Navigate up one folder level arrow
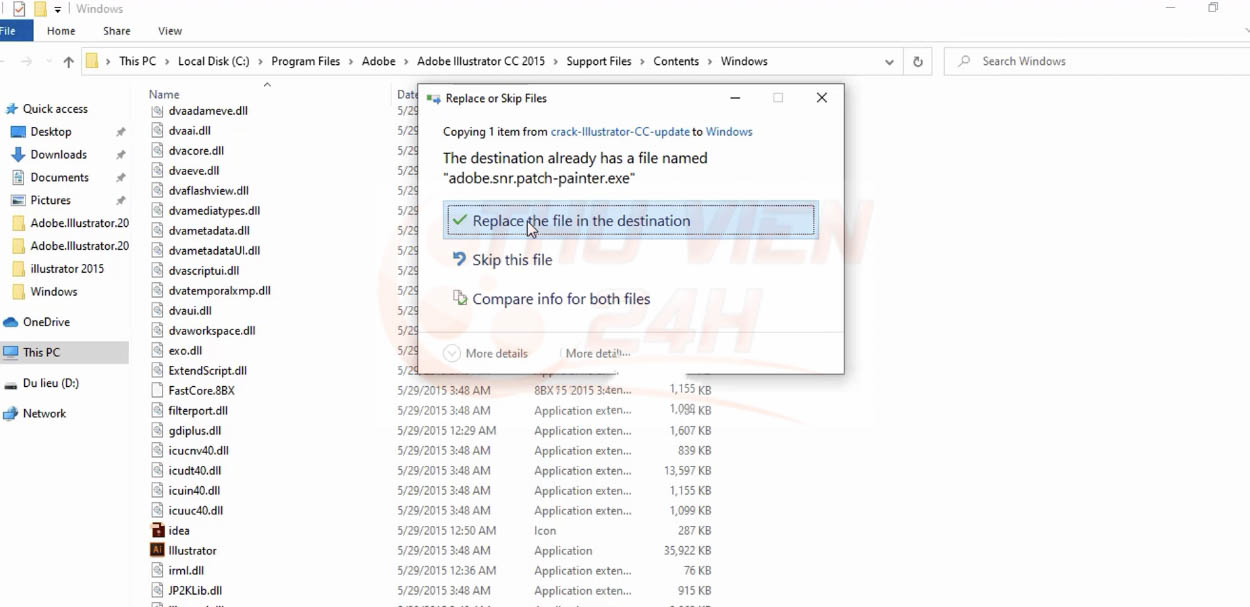 pyautogui.click(x=68, y=62)
